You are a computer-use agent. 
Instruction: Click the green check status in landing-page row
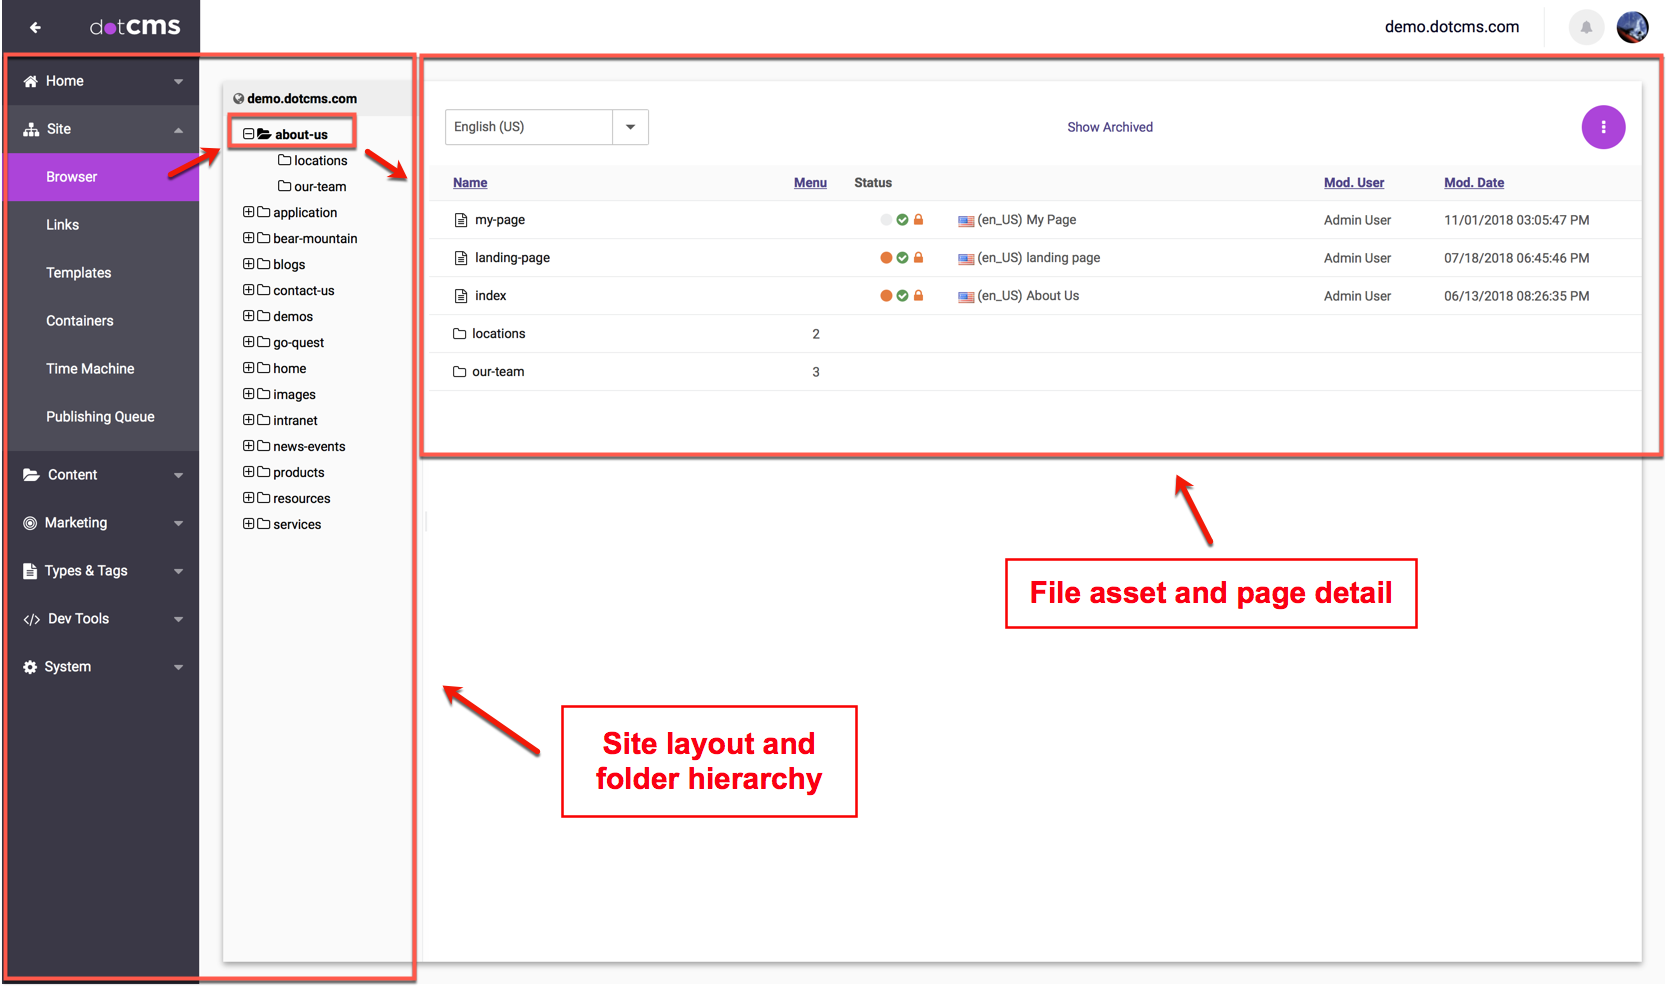pos(902,258)
